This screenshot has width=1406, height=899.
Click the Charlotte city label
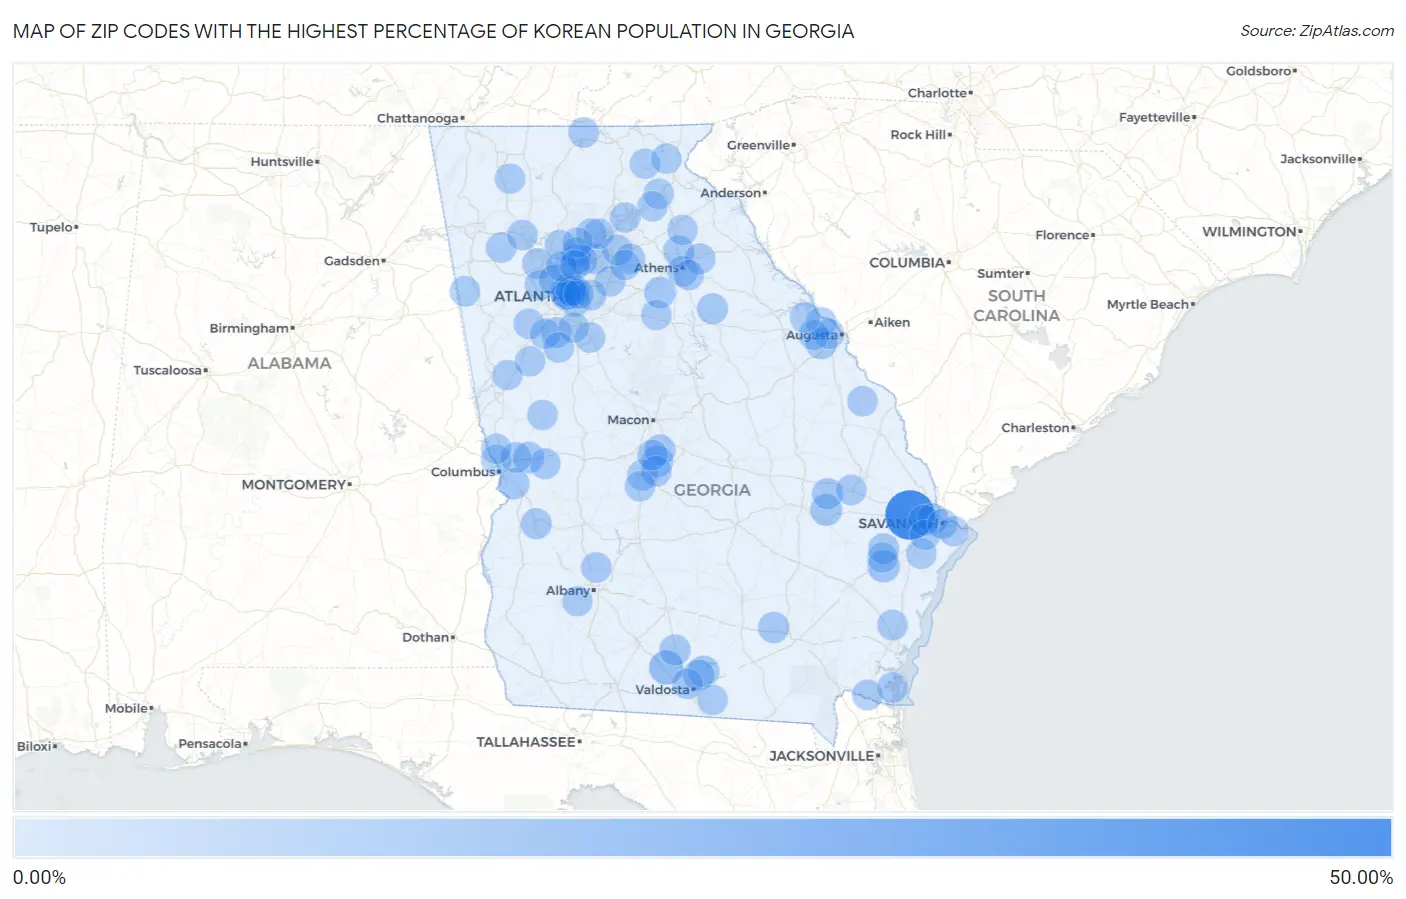coord(938,93)
